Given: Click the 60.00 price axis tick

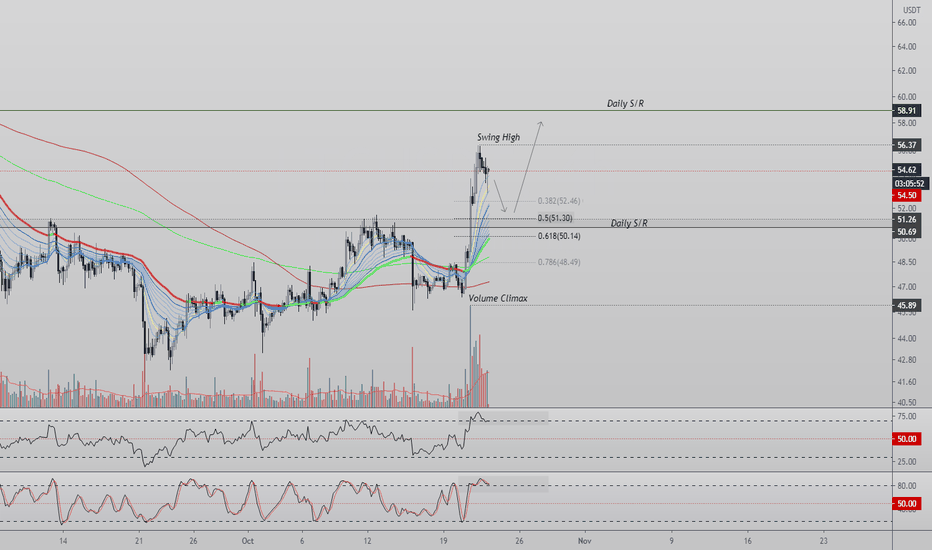Looking at the screenshot, I should coord(906,97).
